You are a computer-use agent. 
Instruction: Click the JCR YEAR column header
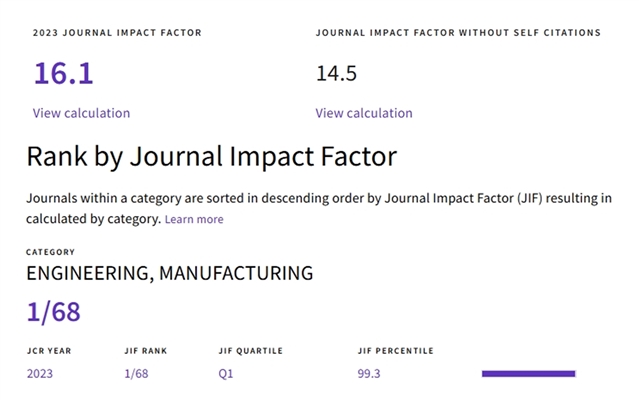49,351
